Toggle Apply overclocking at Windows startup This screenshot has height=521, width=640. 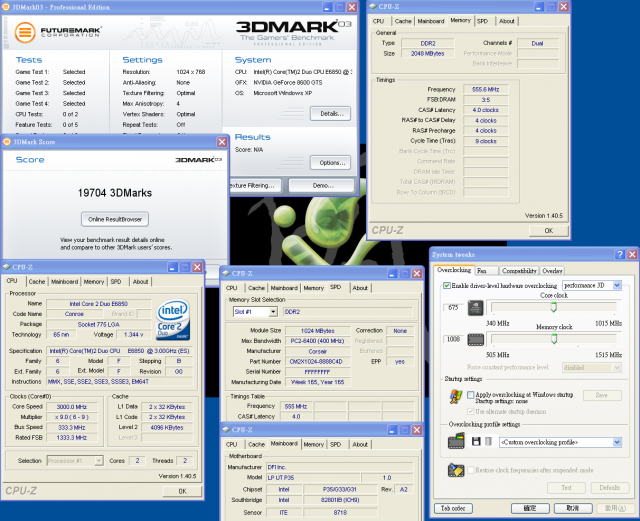pos(471,395)
